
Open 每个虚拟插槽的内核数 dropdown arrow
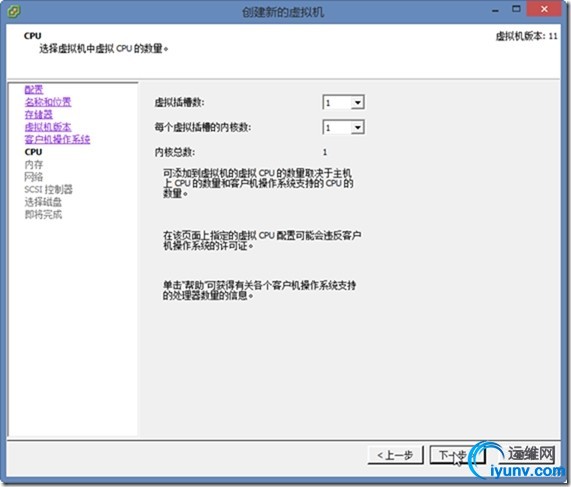point(357,127)
